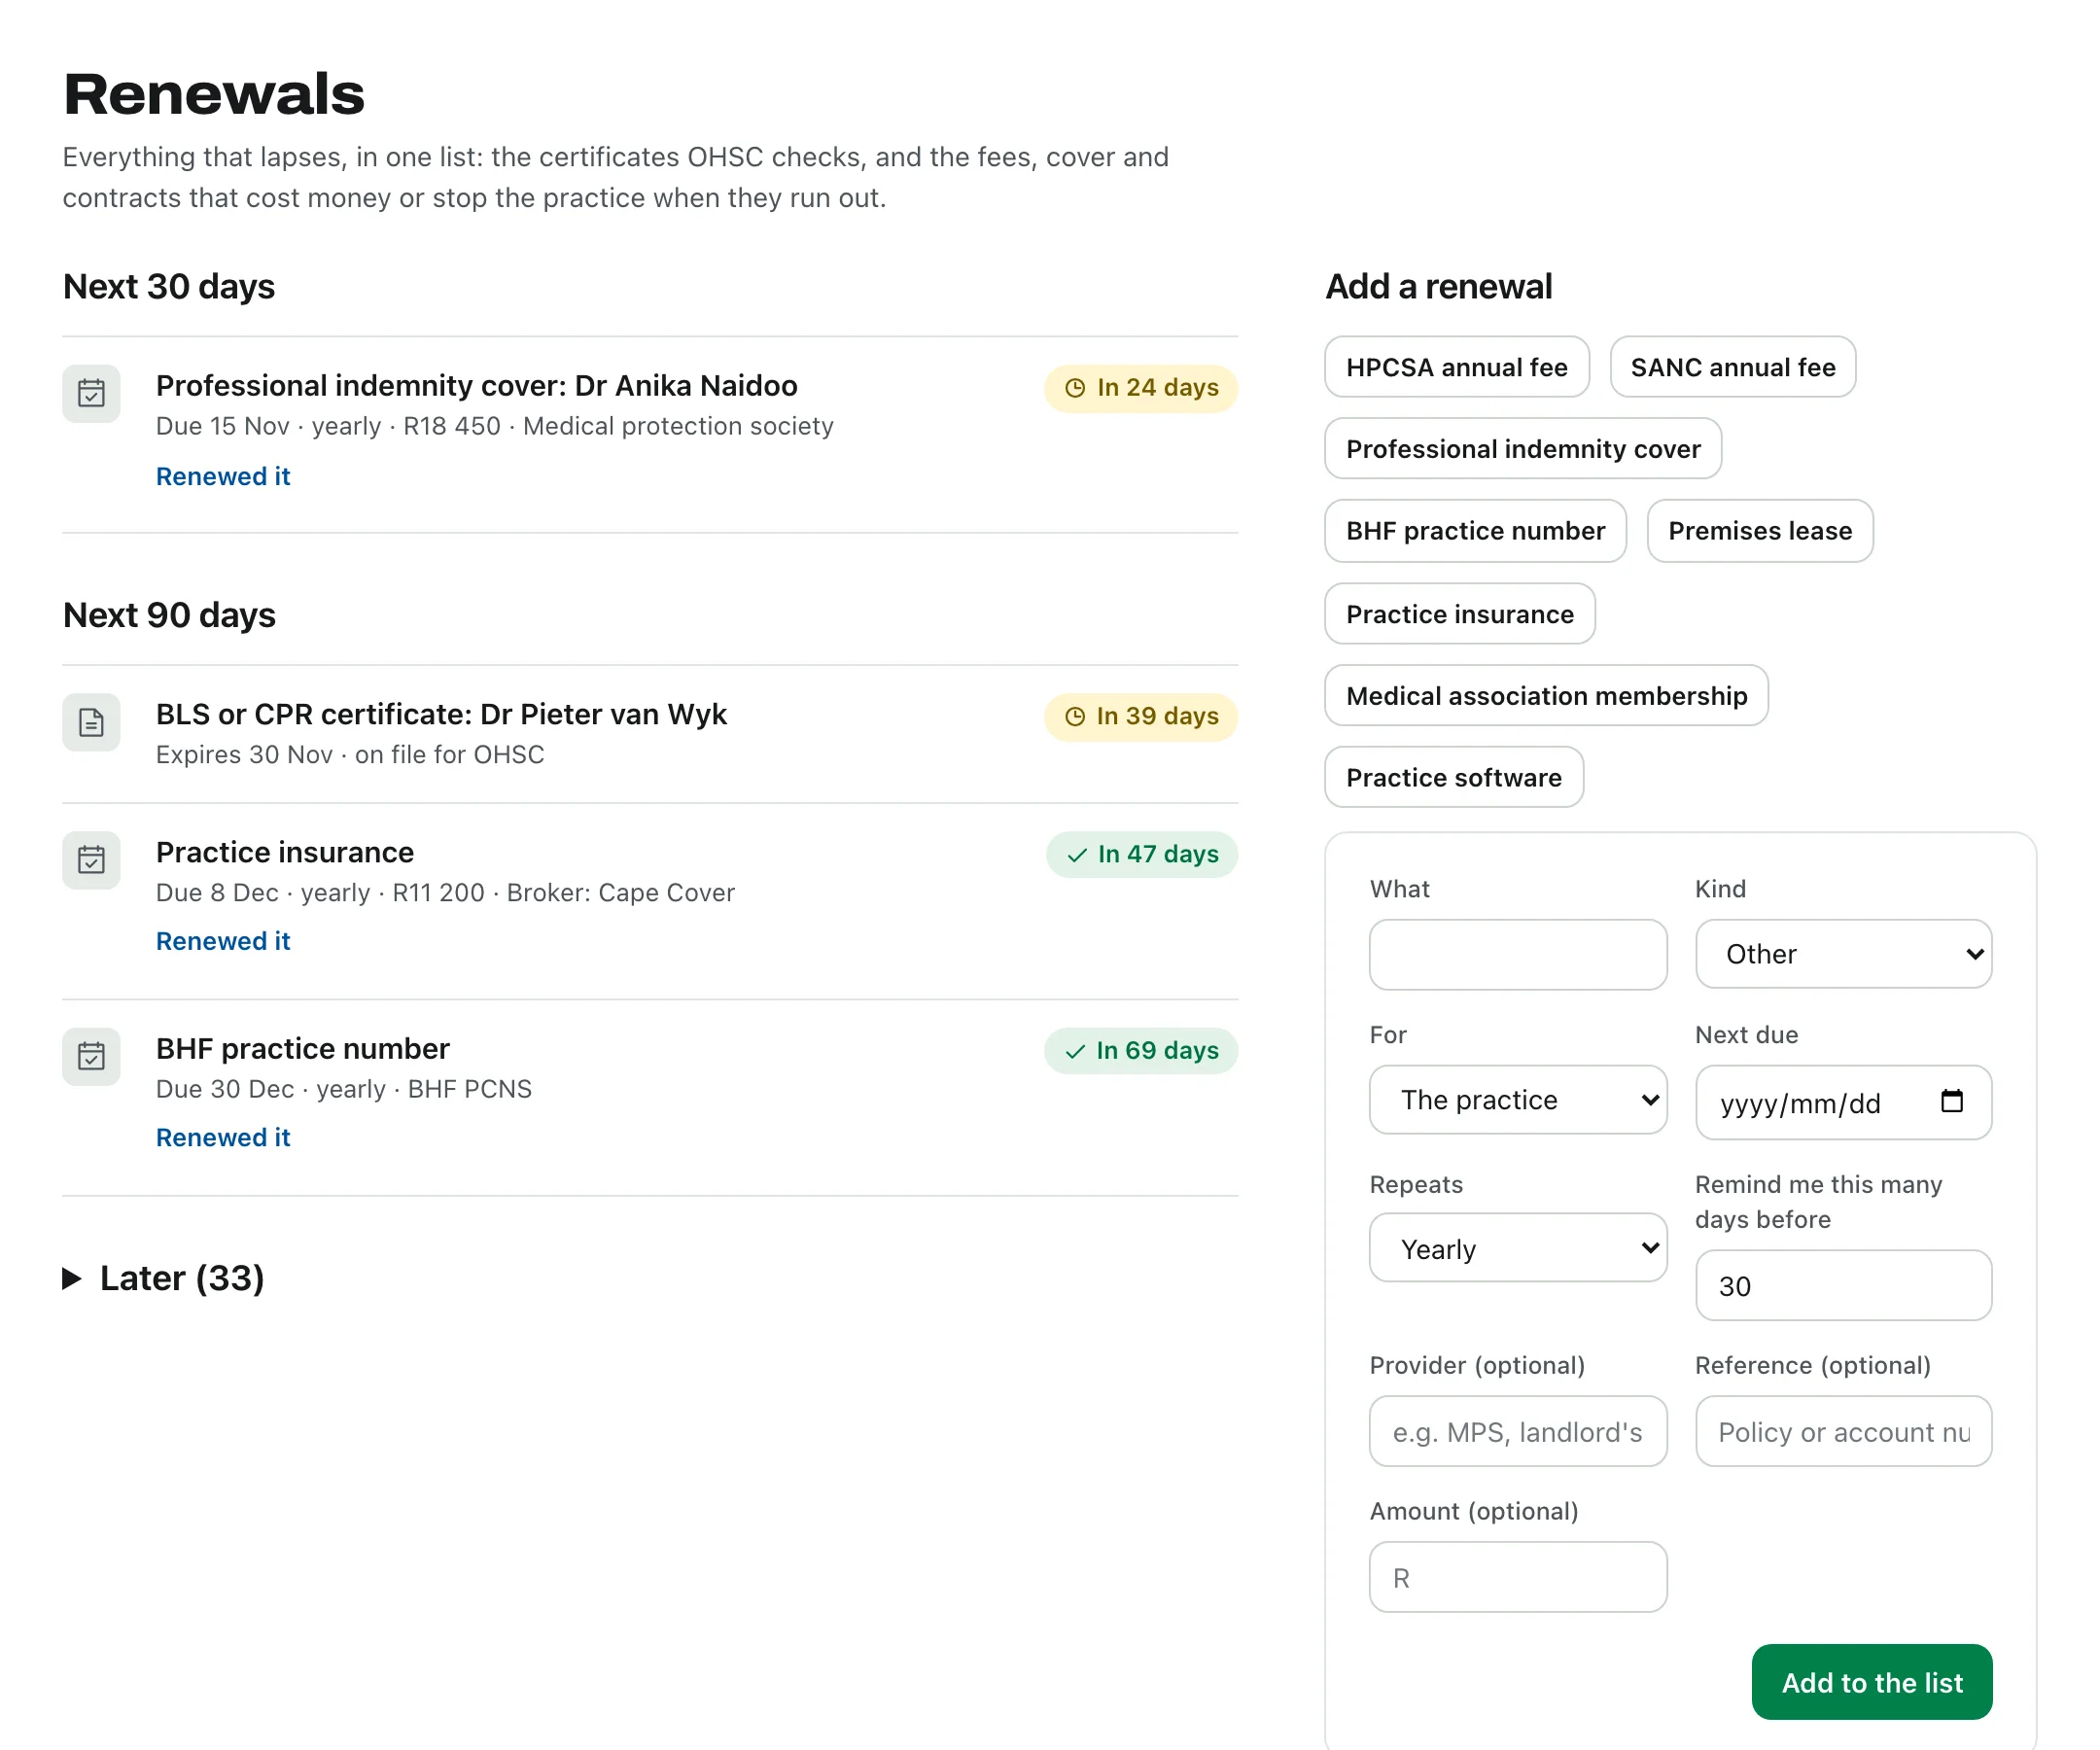Viewport: 2100px width, 1750px height.
Task: Choose HPCSA annual fee preset
Action: (1457, 367)
